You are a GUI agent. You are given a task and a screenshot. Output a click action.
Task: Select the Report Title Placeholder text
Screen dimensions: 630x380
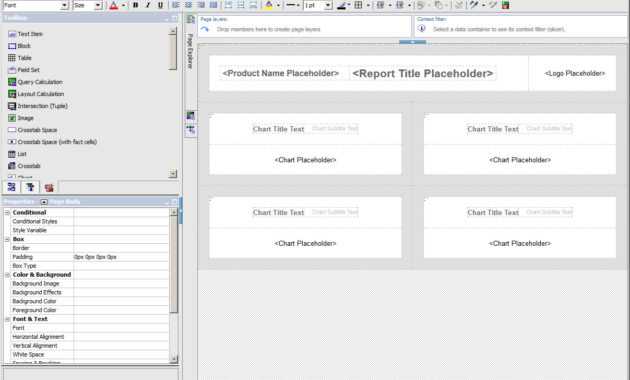(423, 74)
